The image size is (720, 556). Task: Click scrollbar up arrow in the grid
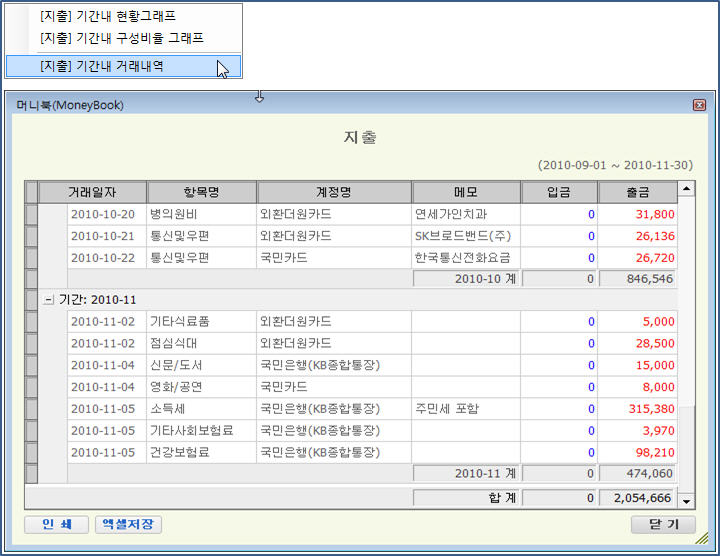pyautogui.click(x=686, y=189)
